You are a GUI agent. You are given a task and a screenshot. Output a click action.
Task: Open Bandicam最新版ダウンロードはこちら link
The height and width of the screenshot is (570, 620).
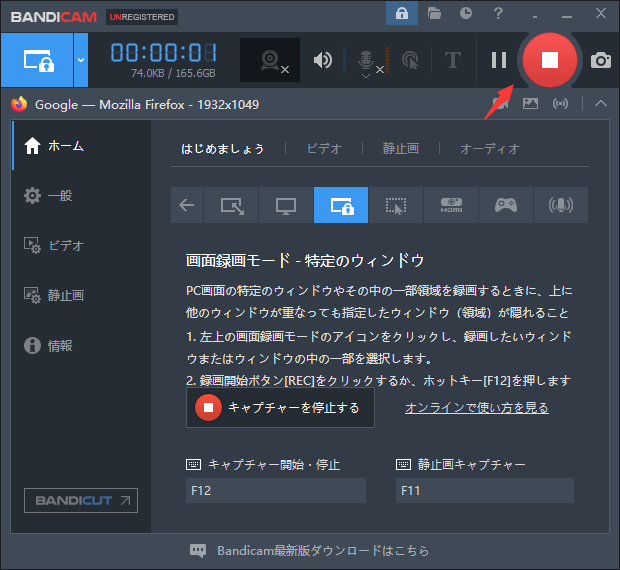pos(323,551)
